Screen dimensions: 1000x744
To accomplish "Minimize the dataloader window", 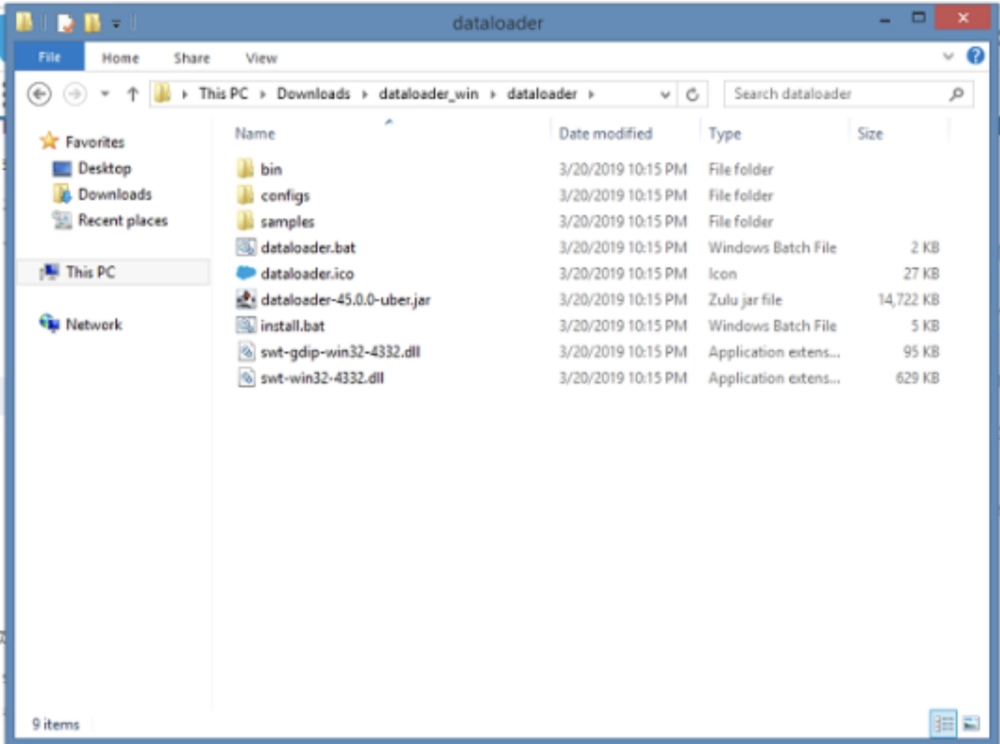I will (885, 21).
